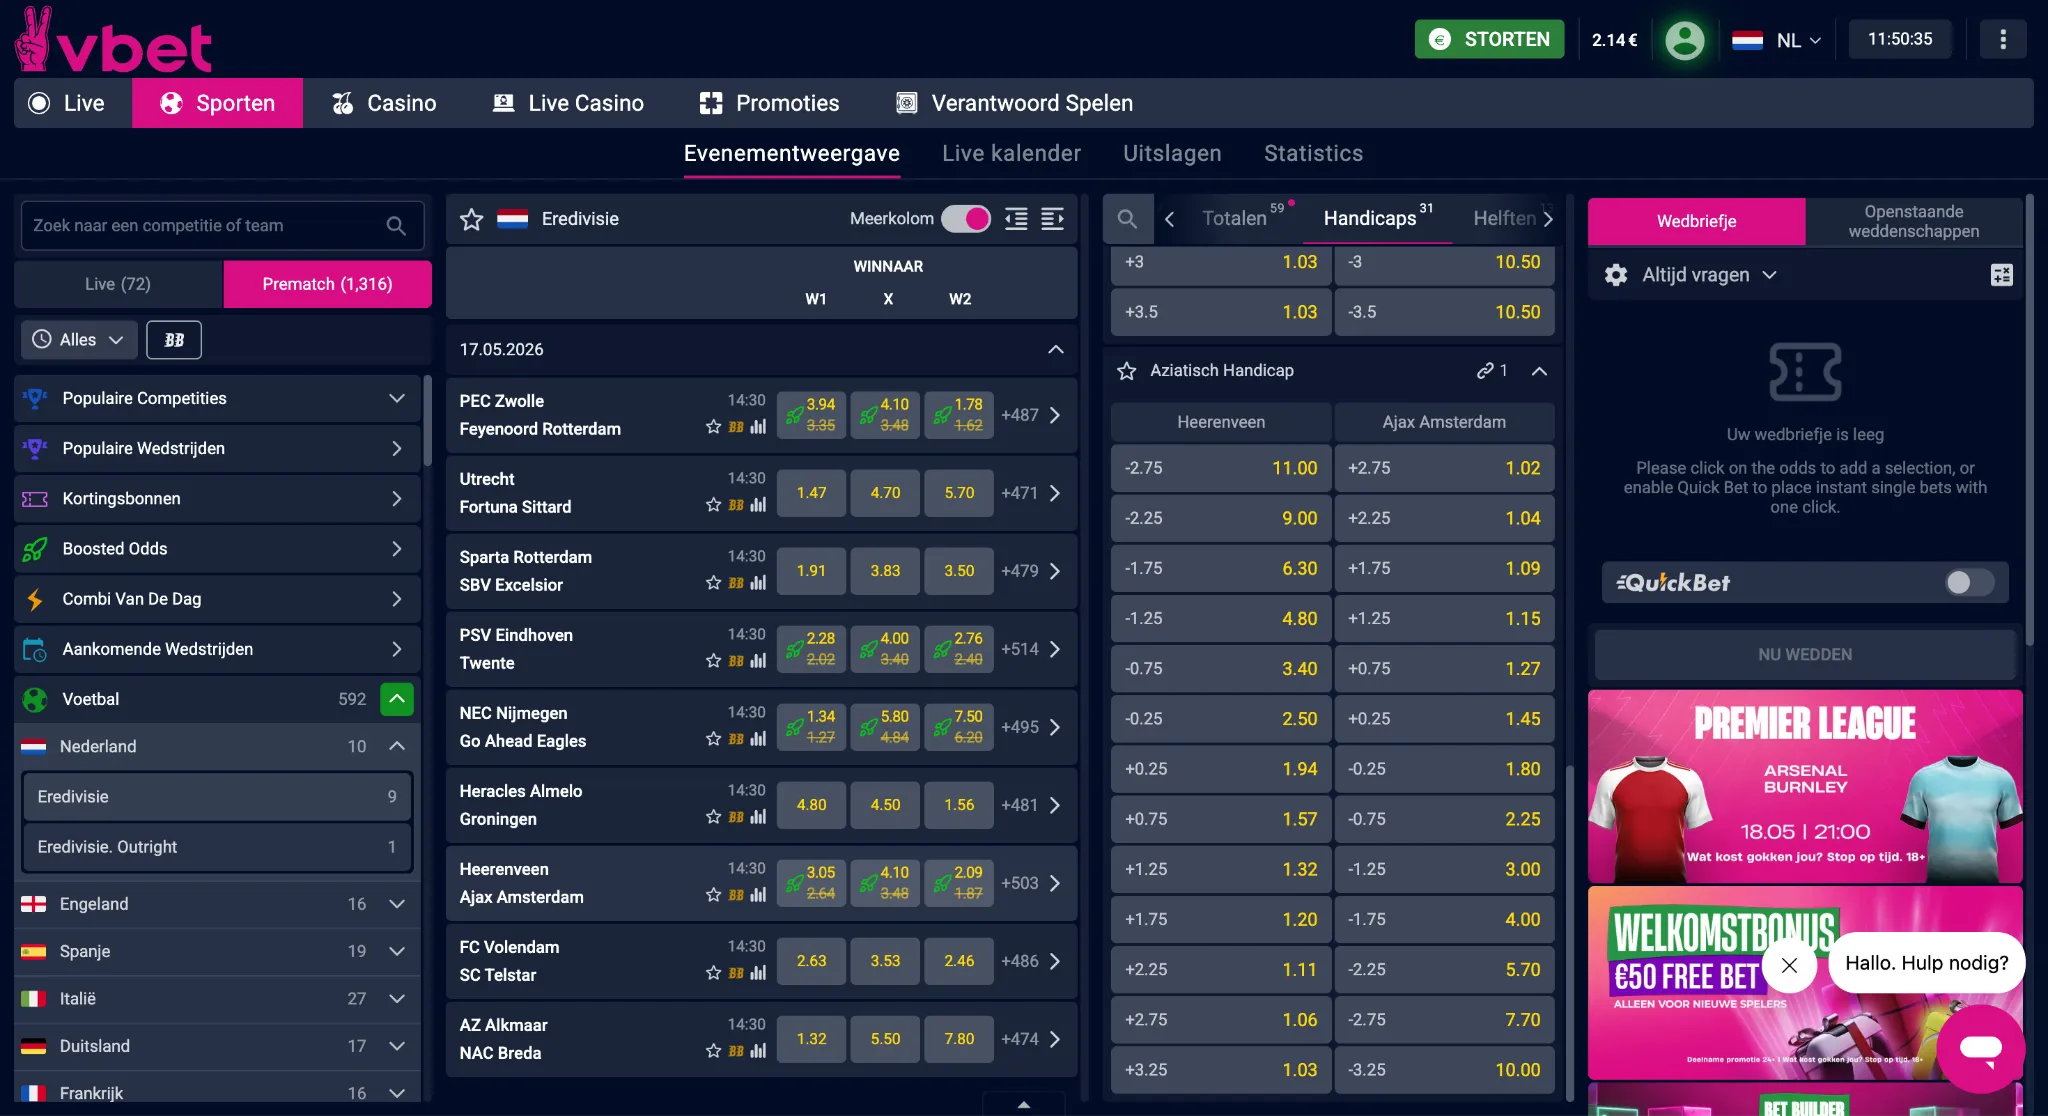The width and height of the screenshot is (2048, 1116).
Task: Click the NU WEDDEN button
Action: 1805,654
